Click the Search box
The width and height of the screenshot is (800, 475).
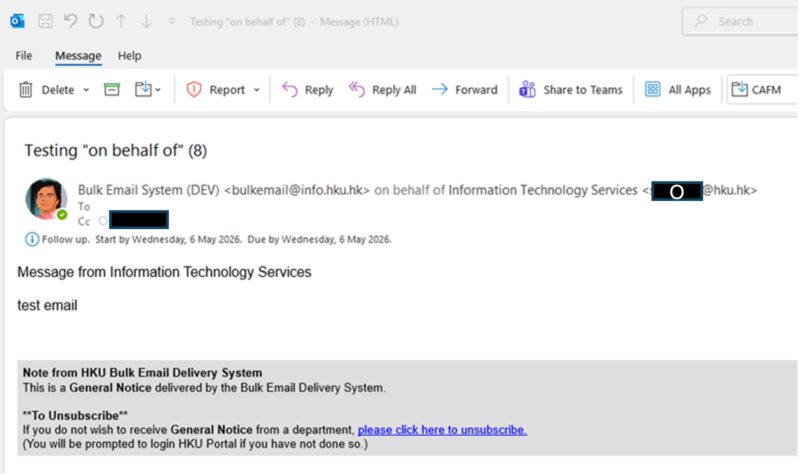[x=741, y=21]
